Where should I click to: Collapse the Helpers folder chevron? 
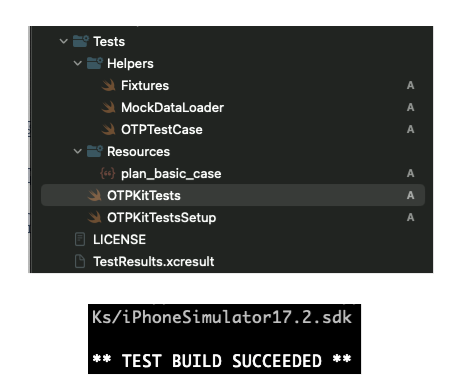78,63
